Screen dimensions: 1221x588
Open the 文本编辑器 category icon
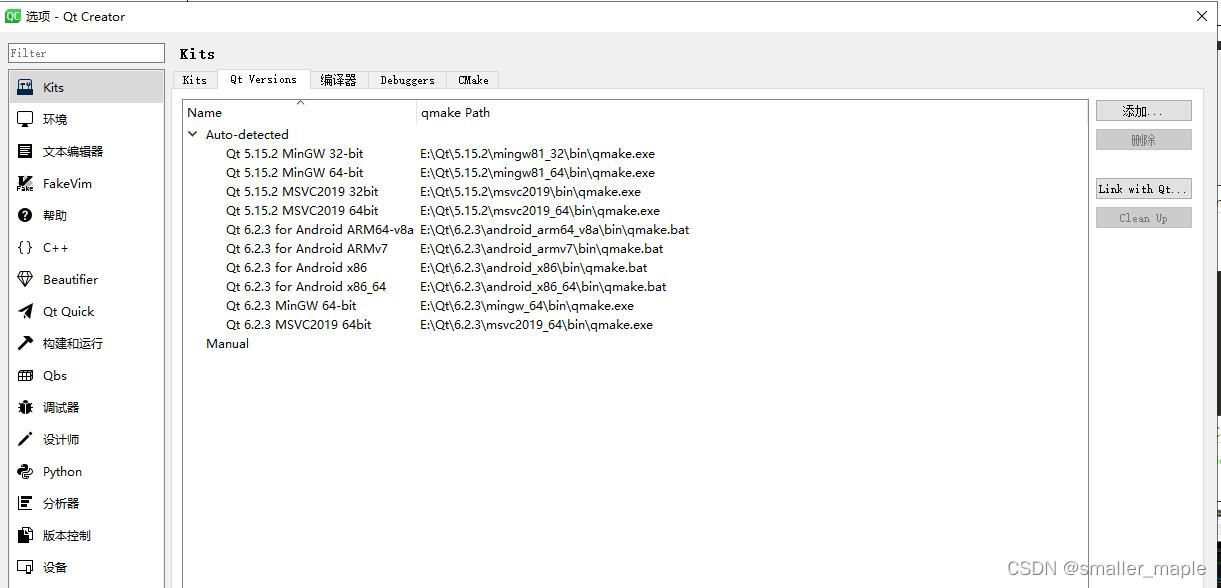(25, 151)
